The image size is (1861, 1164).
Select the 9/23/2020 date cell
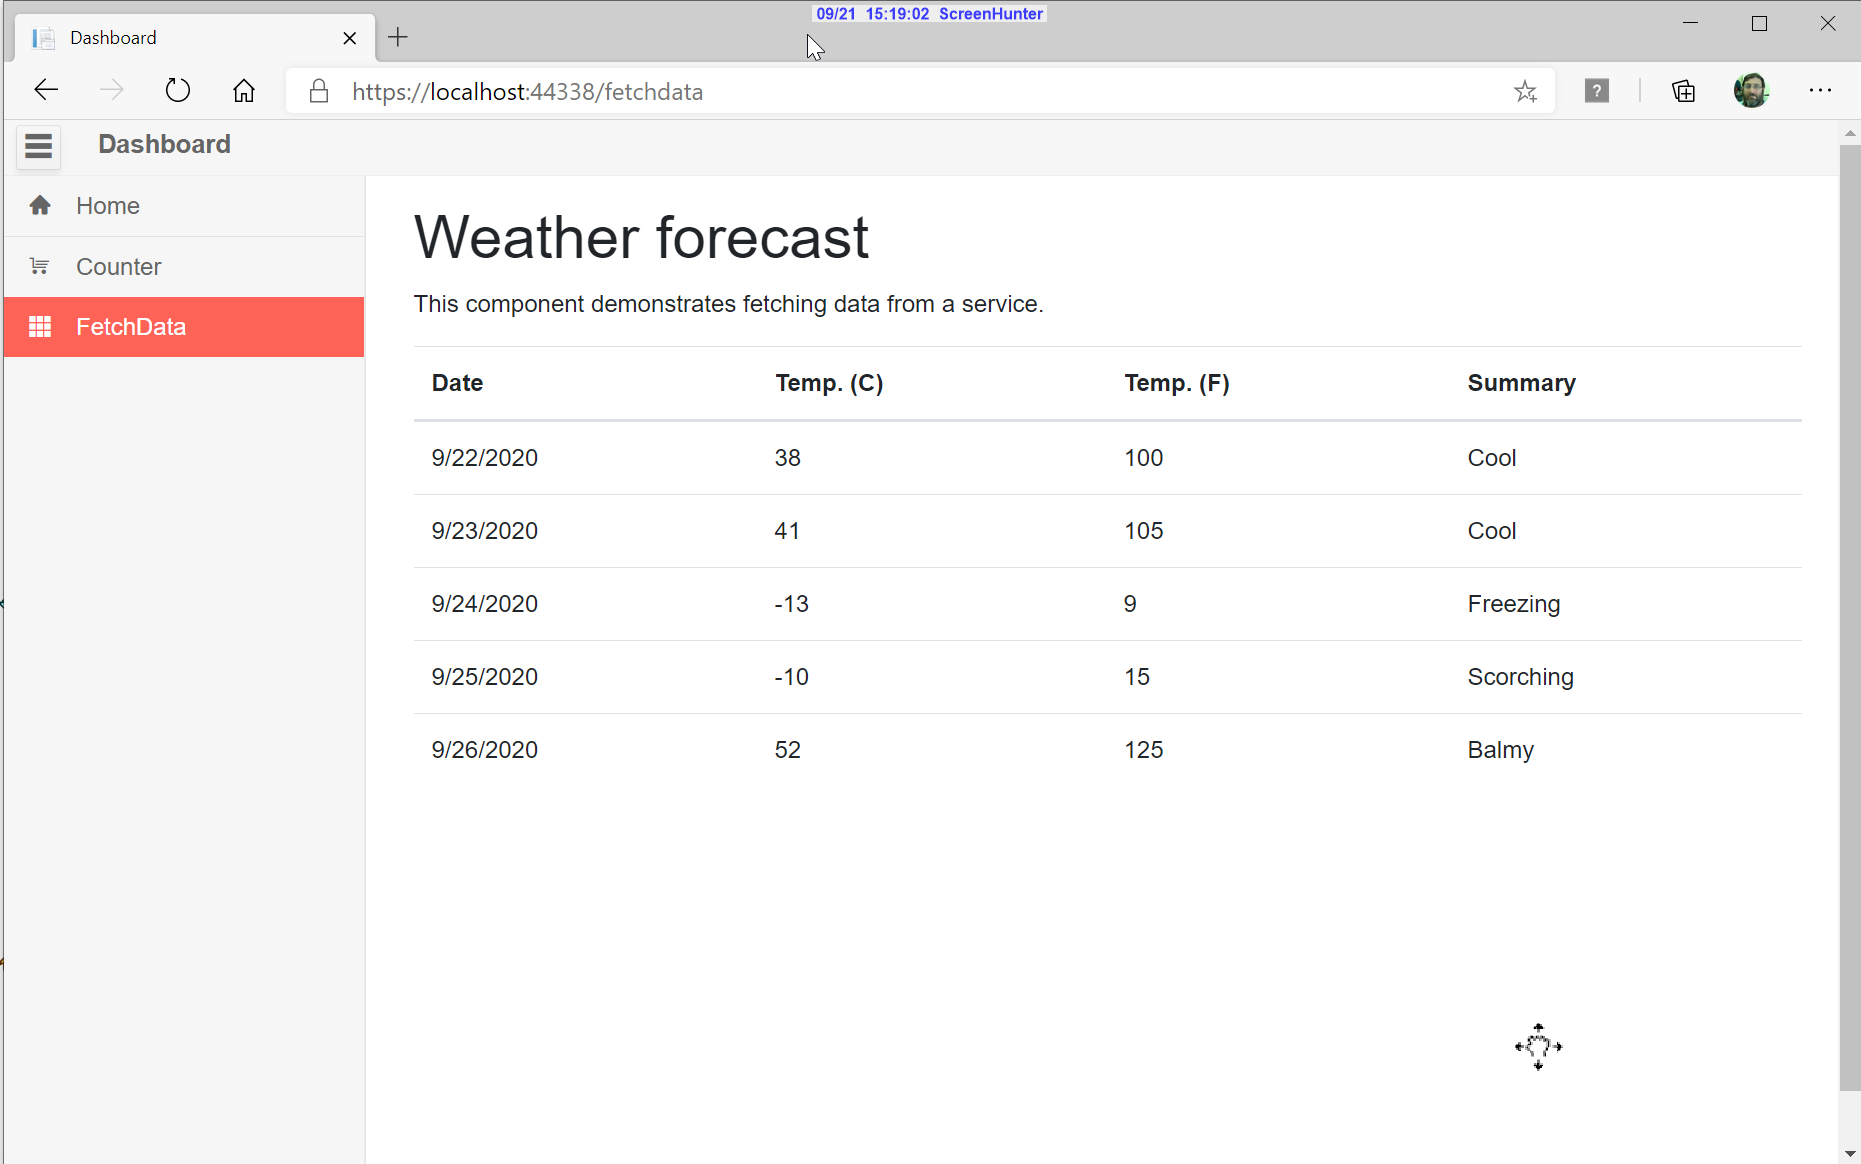pyautogui.click(x=485, y=531)
